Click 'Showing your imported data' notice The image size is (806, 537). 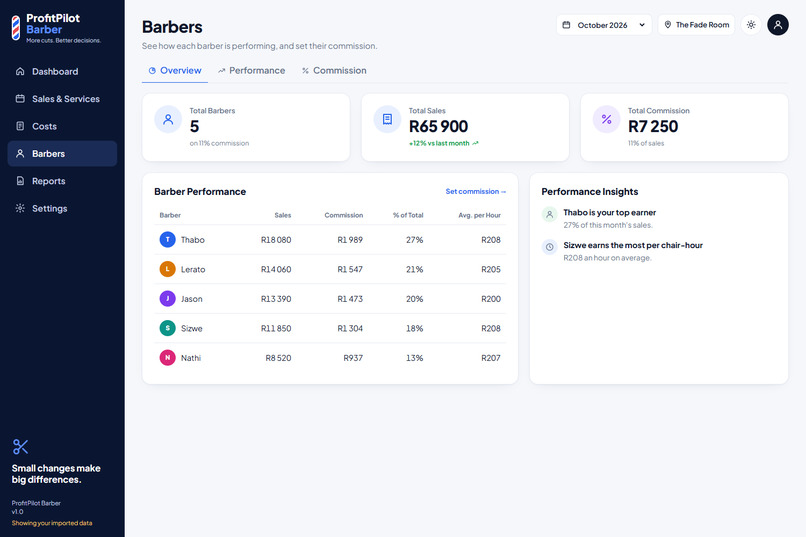[52, 523]
